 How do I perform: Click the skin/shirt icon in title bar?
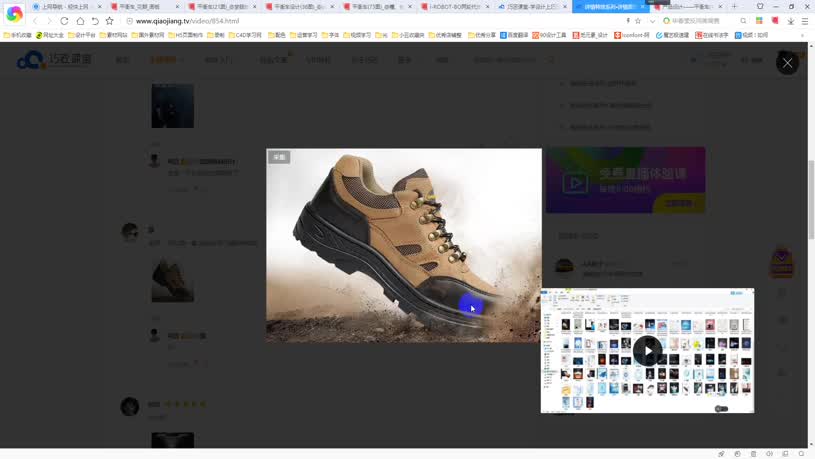coord(760,6)
